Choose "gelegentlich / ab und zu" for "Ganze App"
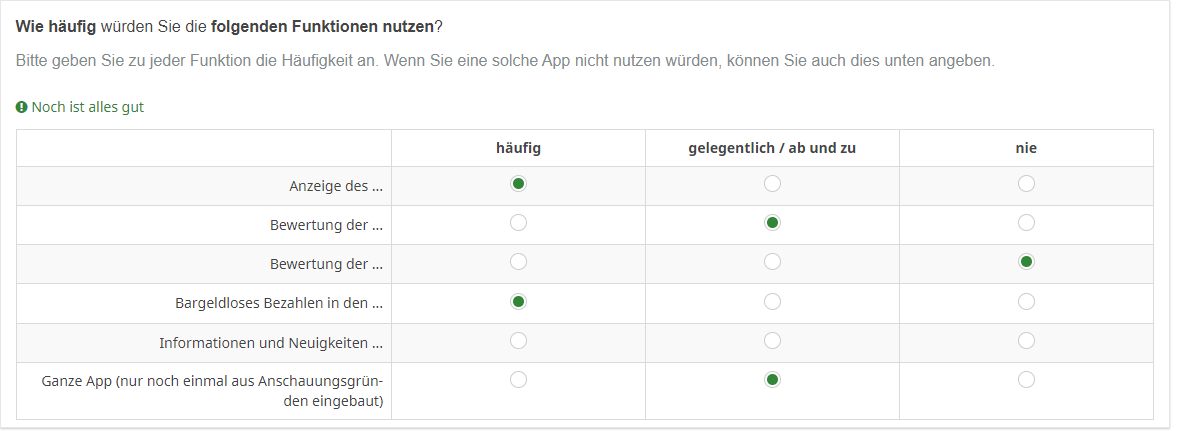 [772, 380]
